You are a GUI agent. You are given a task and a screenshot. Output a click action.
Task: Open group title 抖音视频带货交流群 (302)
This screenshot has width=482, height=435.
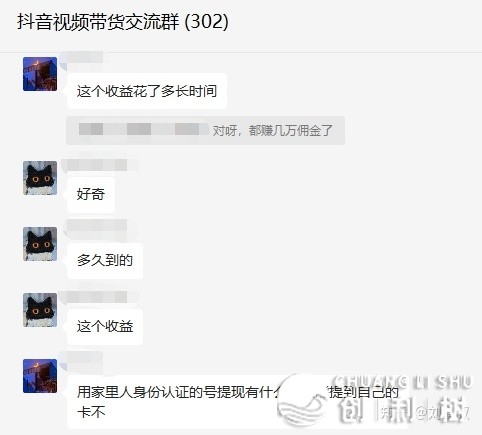tap(123, 22)
